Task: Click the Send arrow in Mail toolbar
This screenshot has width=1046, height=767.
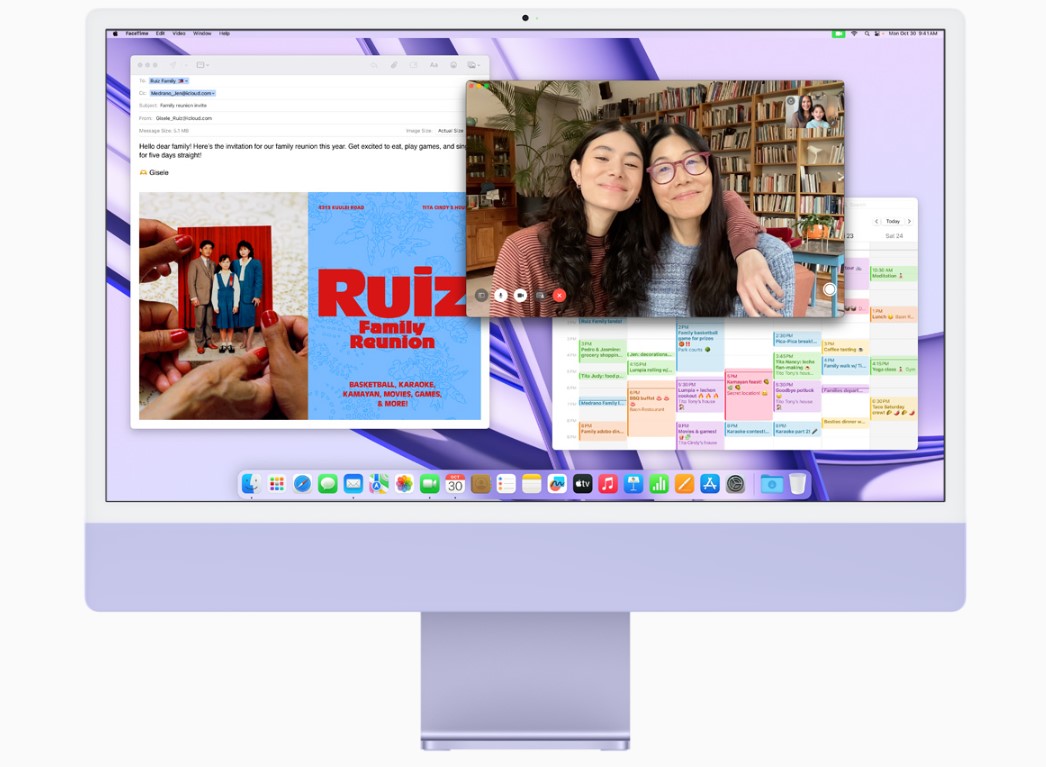Action: coord(172,65)
